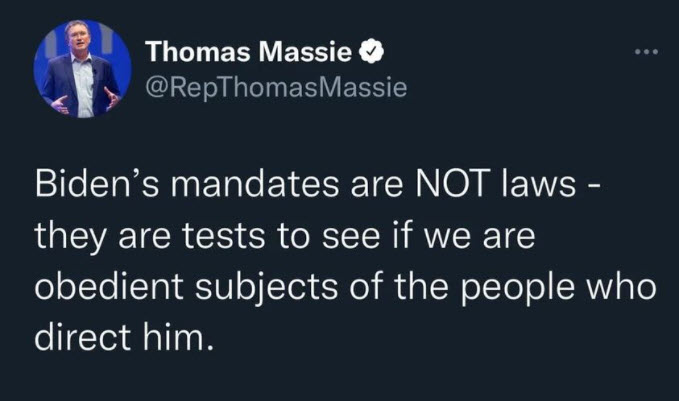The width and height of the screenshot is (679, 401).
Task: Open the three-dot more options menu
Action: point(647,52)
